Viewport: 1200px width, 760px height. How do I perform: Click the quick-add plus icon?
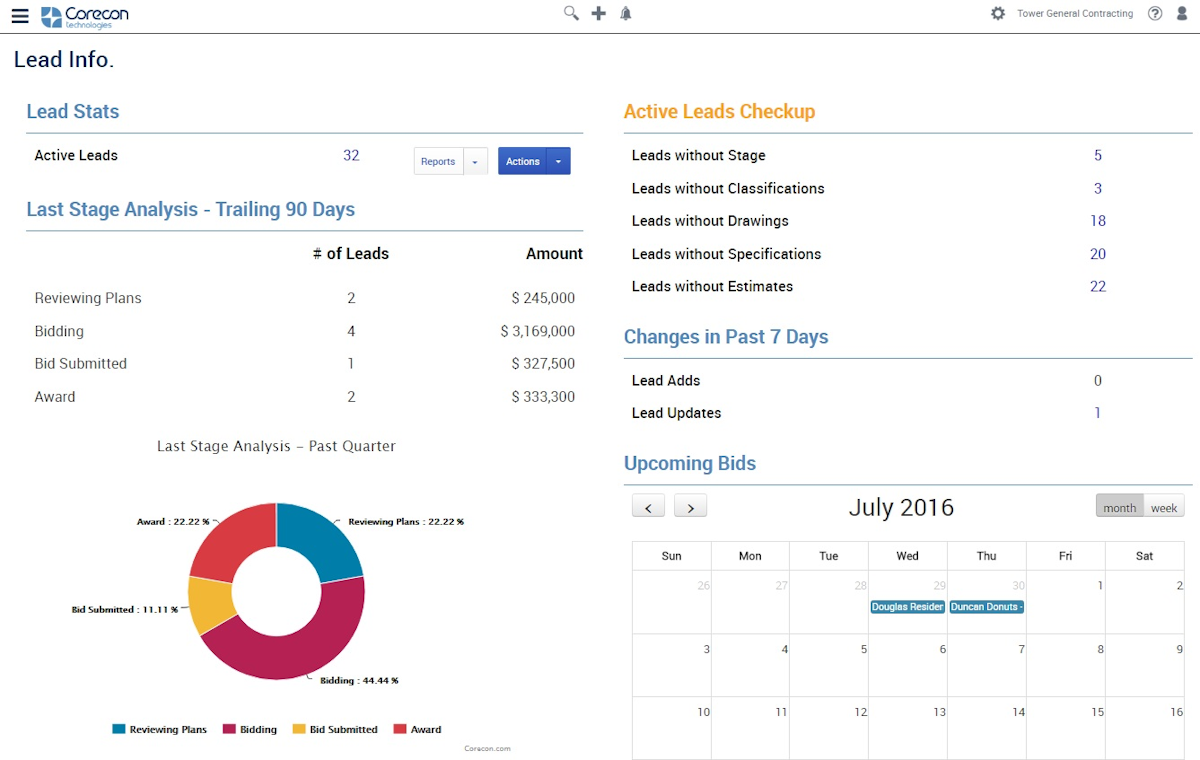(597, 13)
